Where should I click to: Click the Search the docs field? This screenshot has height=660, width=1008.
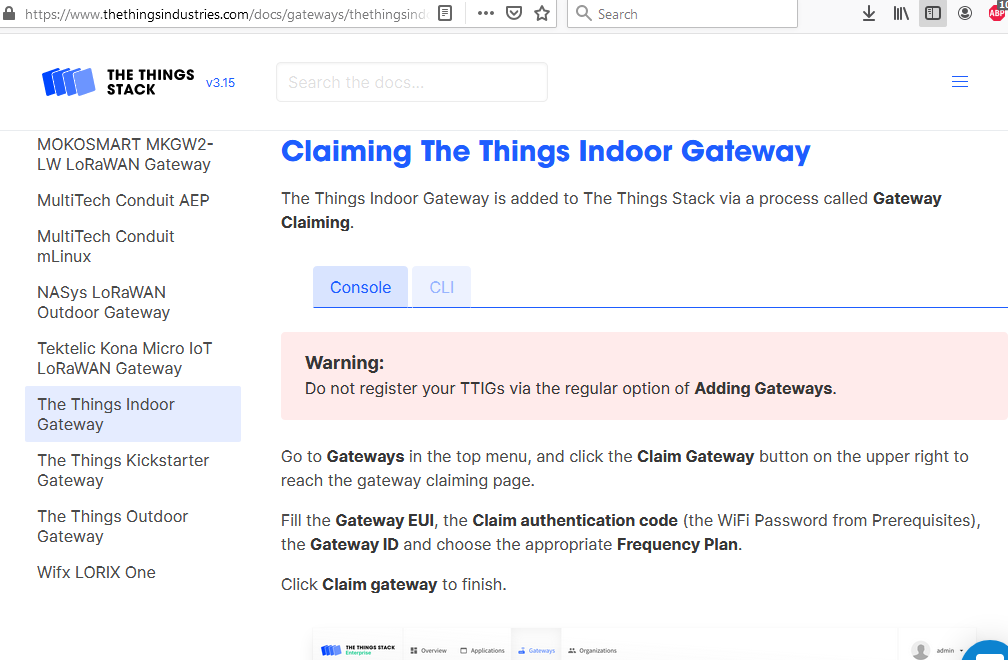(412, 82)
